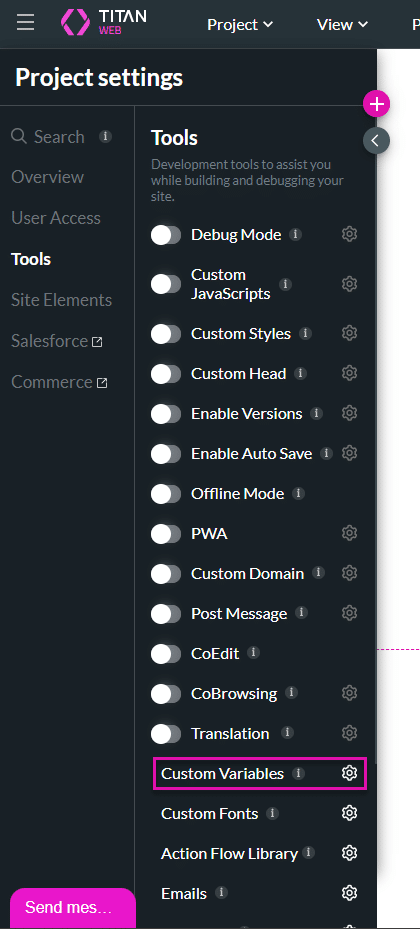Toggle Custom JavaScripts on
The height and width of the screenshot is (929, 420).
[x=166, y=284]
